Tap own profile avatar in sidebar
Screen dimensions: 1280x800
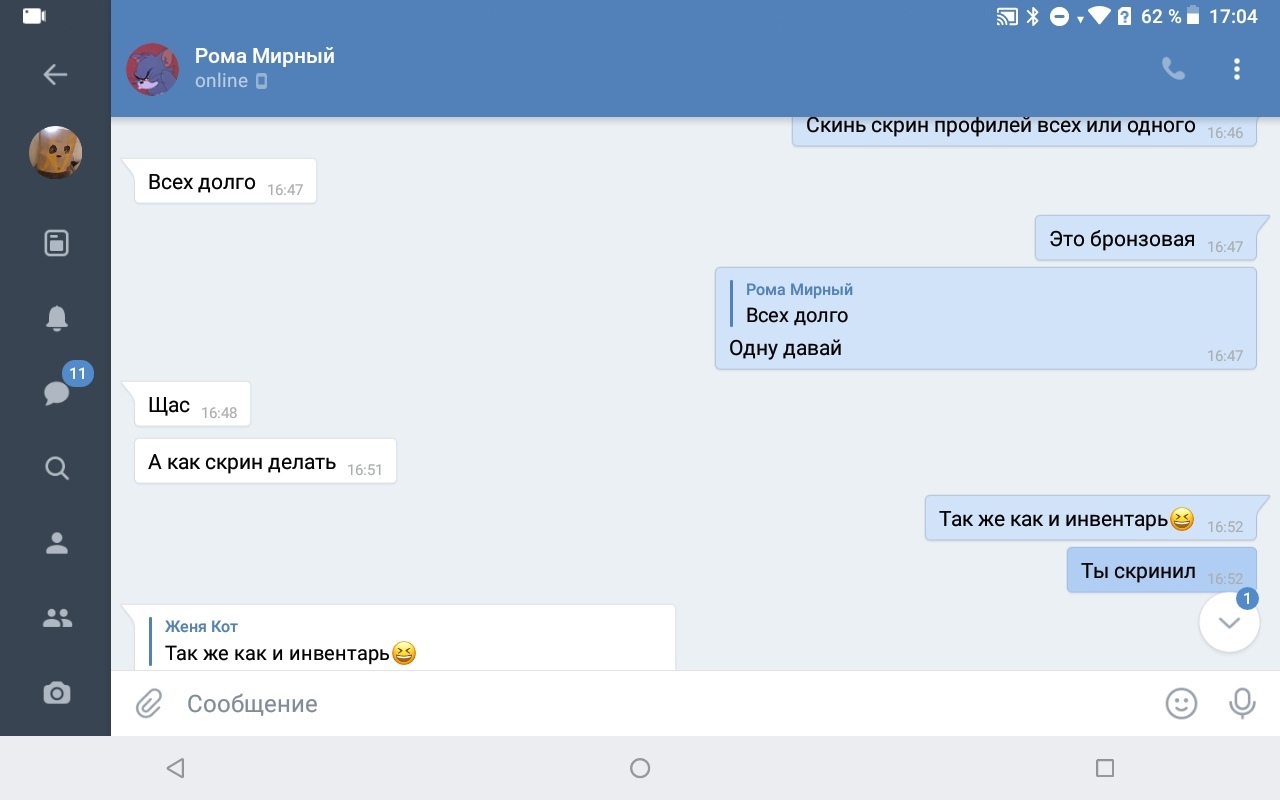click(55, 152)
